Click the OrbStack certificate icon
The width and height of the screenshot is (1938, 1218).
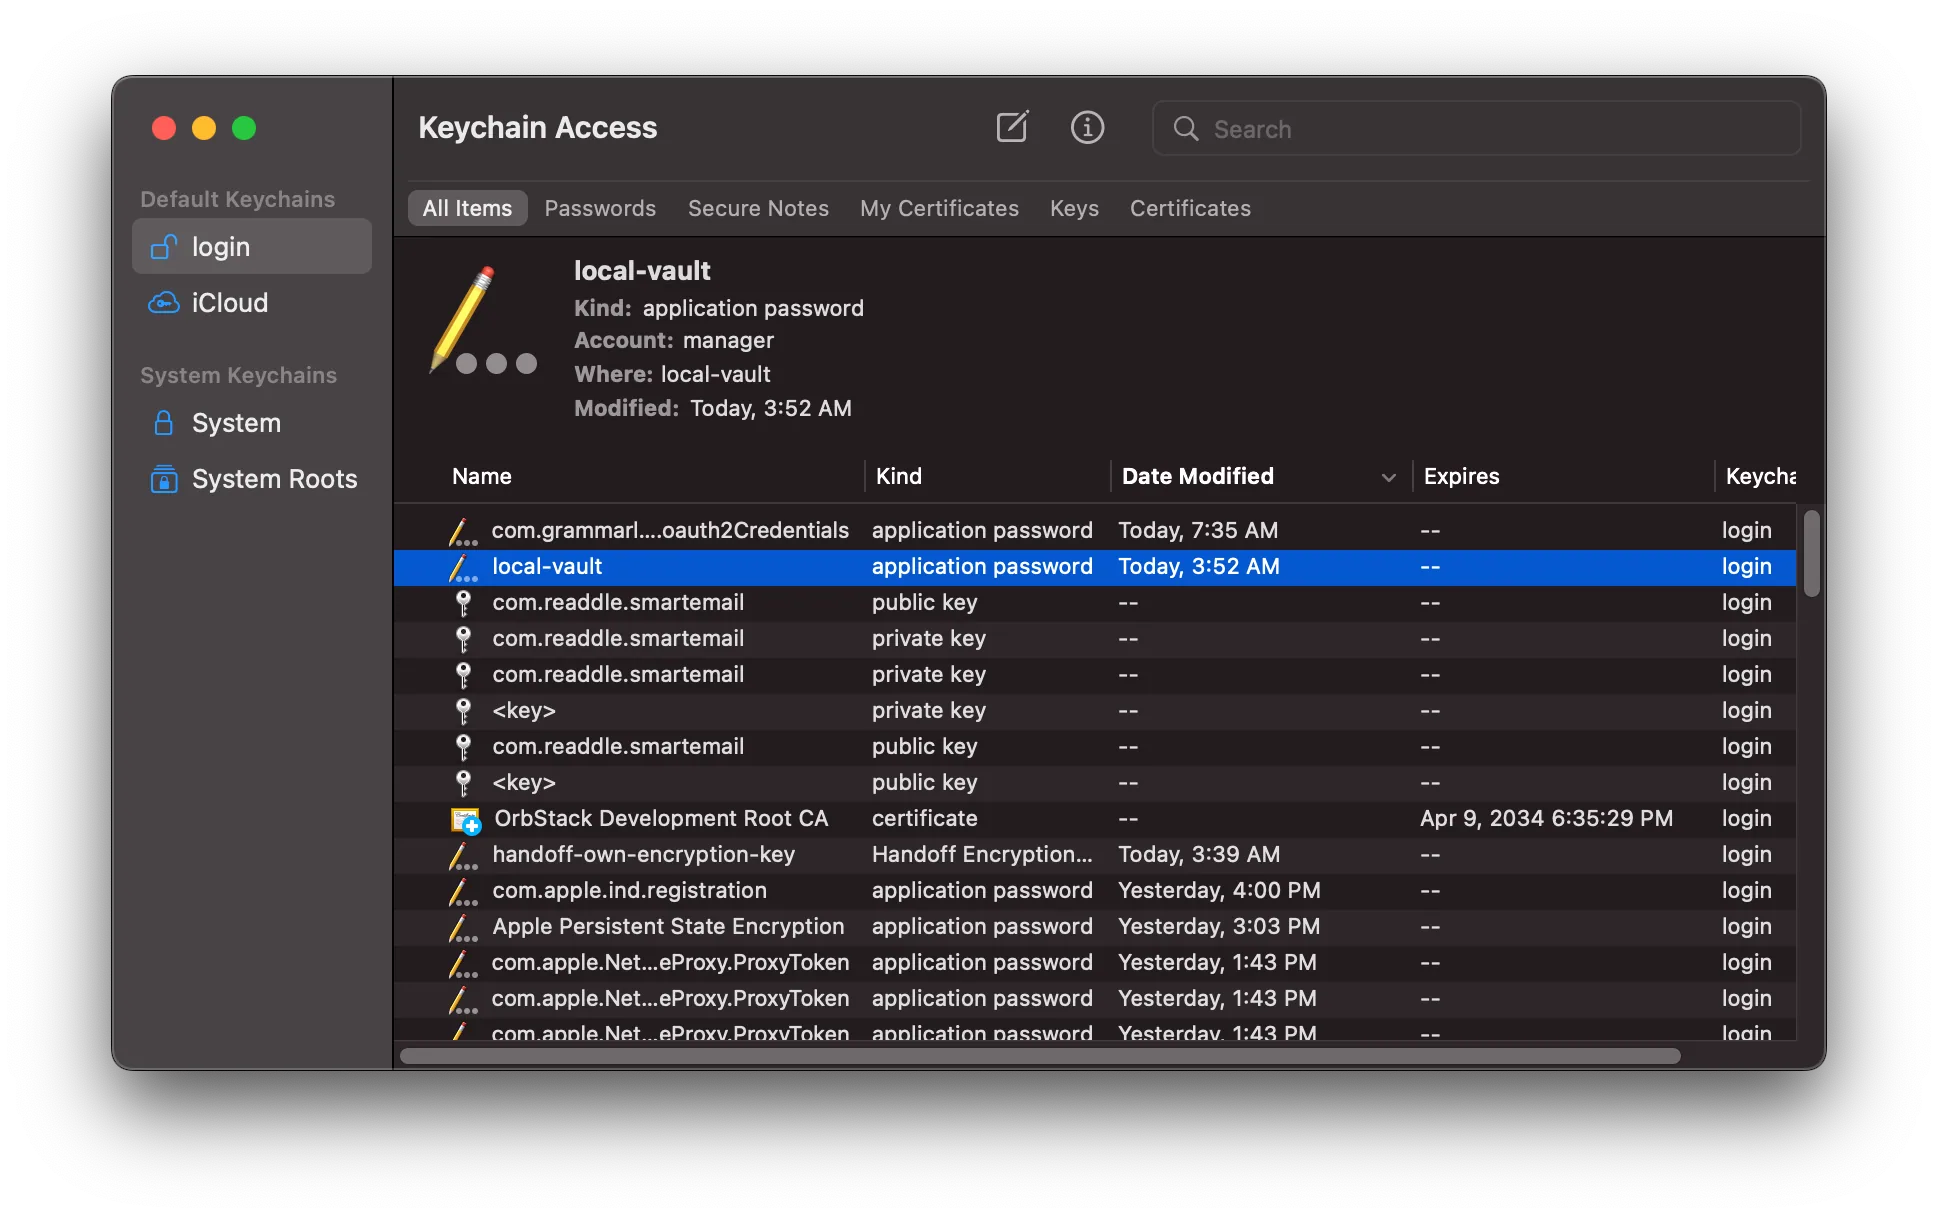coord(465,820)
